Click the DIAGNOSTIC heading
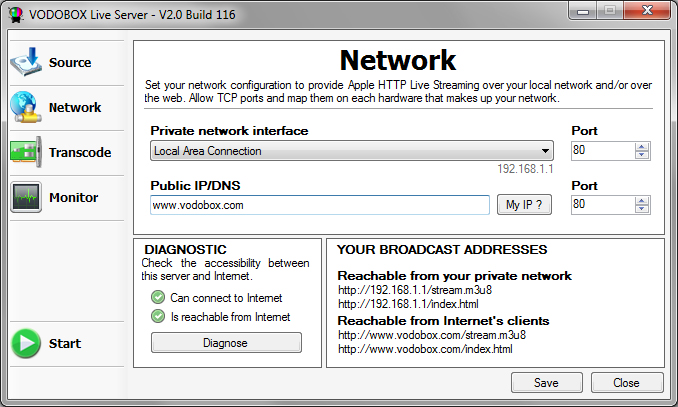 [x=185, y=250]
